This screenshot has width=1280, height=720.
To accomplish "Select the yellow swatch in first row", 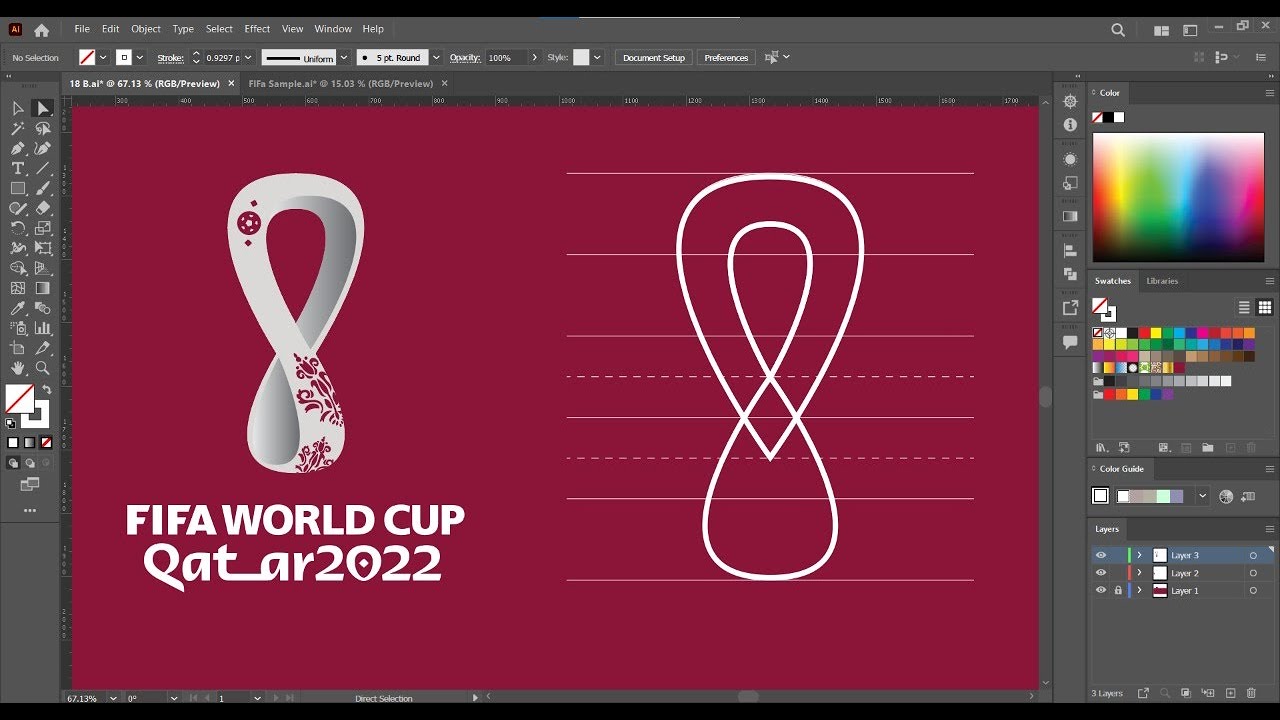I will pos(1155,333).
